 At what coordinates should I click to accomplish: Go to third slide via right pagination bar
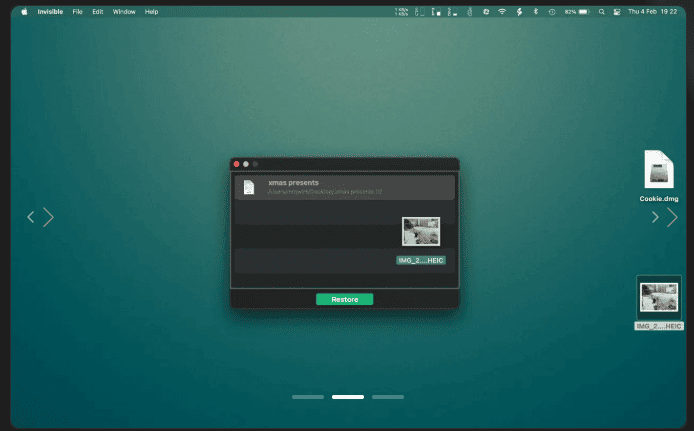click(x=388, y=397)
